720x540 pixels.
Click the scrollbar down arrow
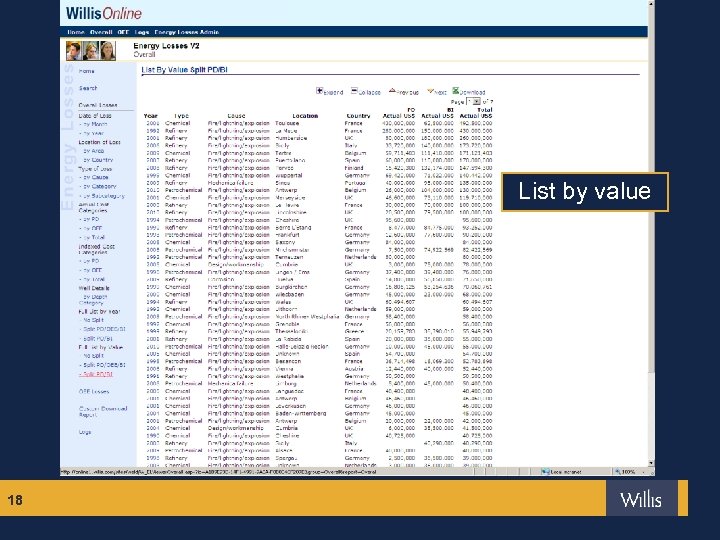(x=651, y=463)
